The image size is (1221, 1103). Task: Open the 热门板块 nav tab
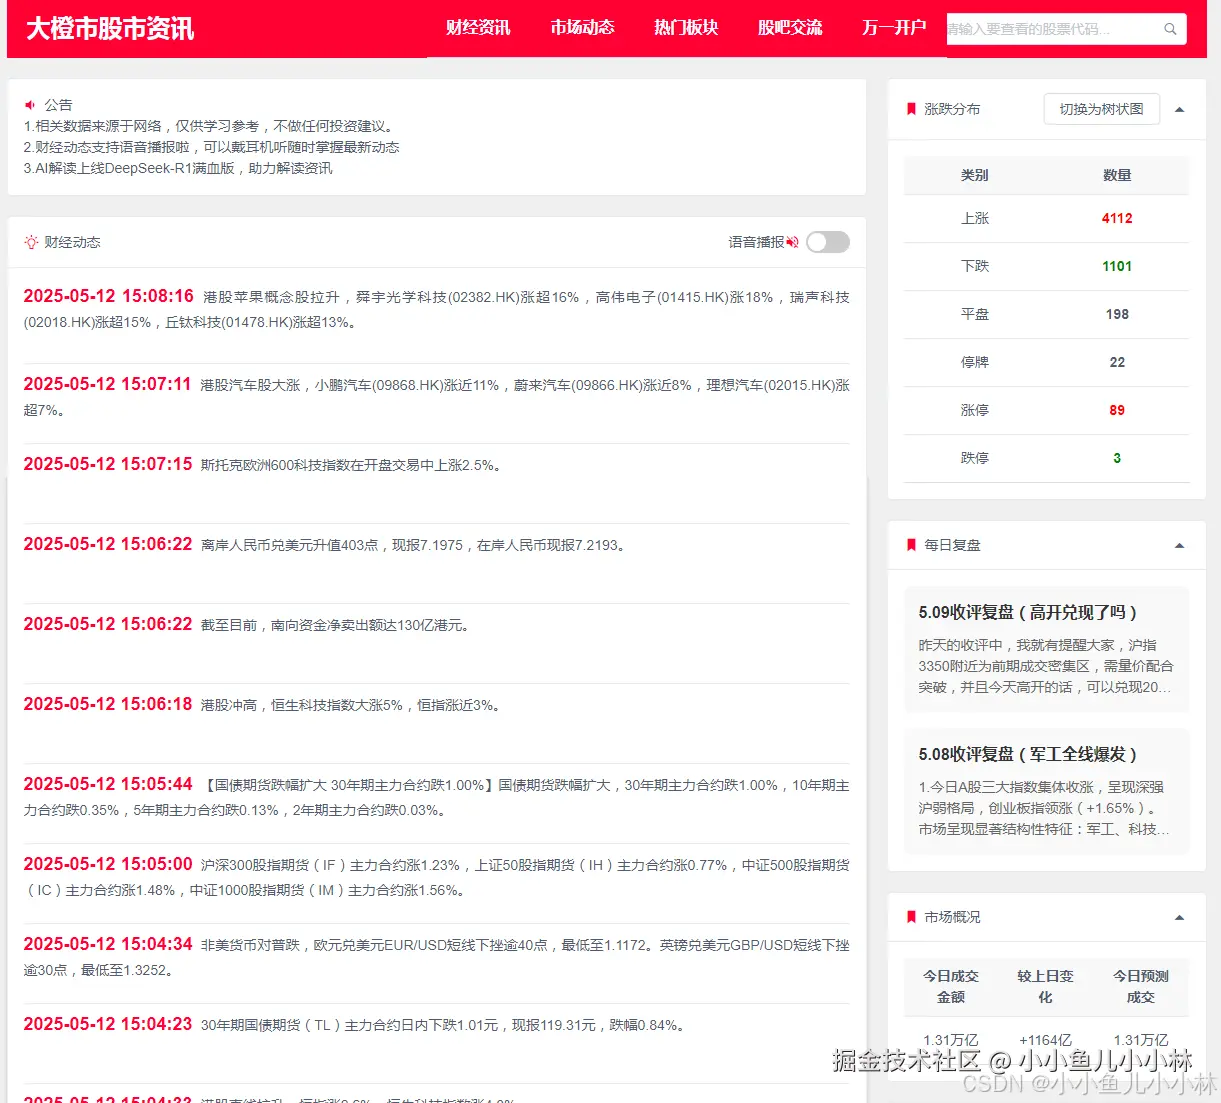point(686,28)
